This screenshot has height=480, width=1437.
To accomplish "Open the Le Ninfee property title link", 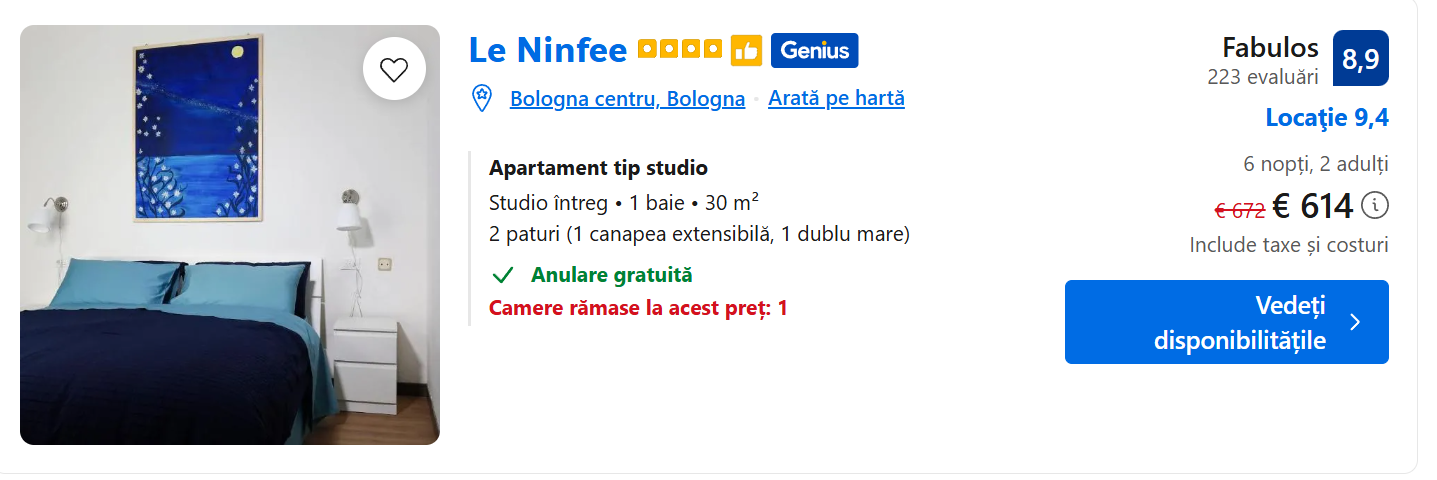I will click(x=548, y=49).
